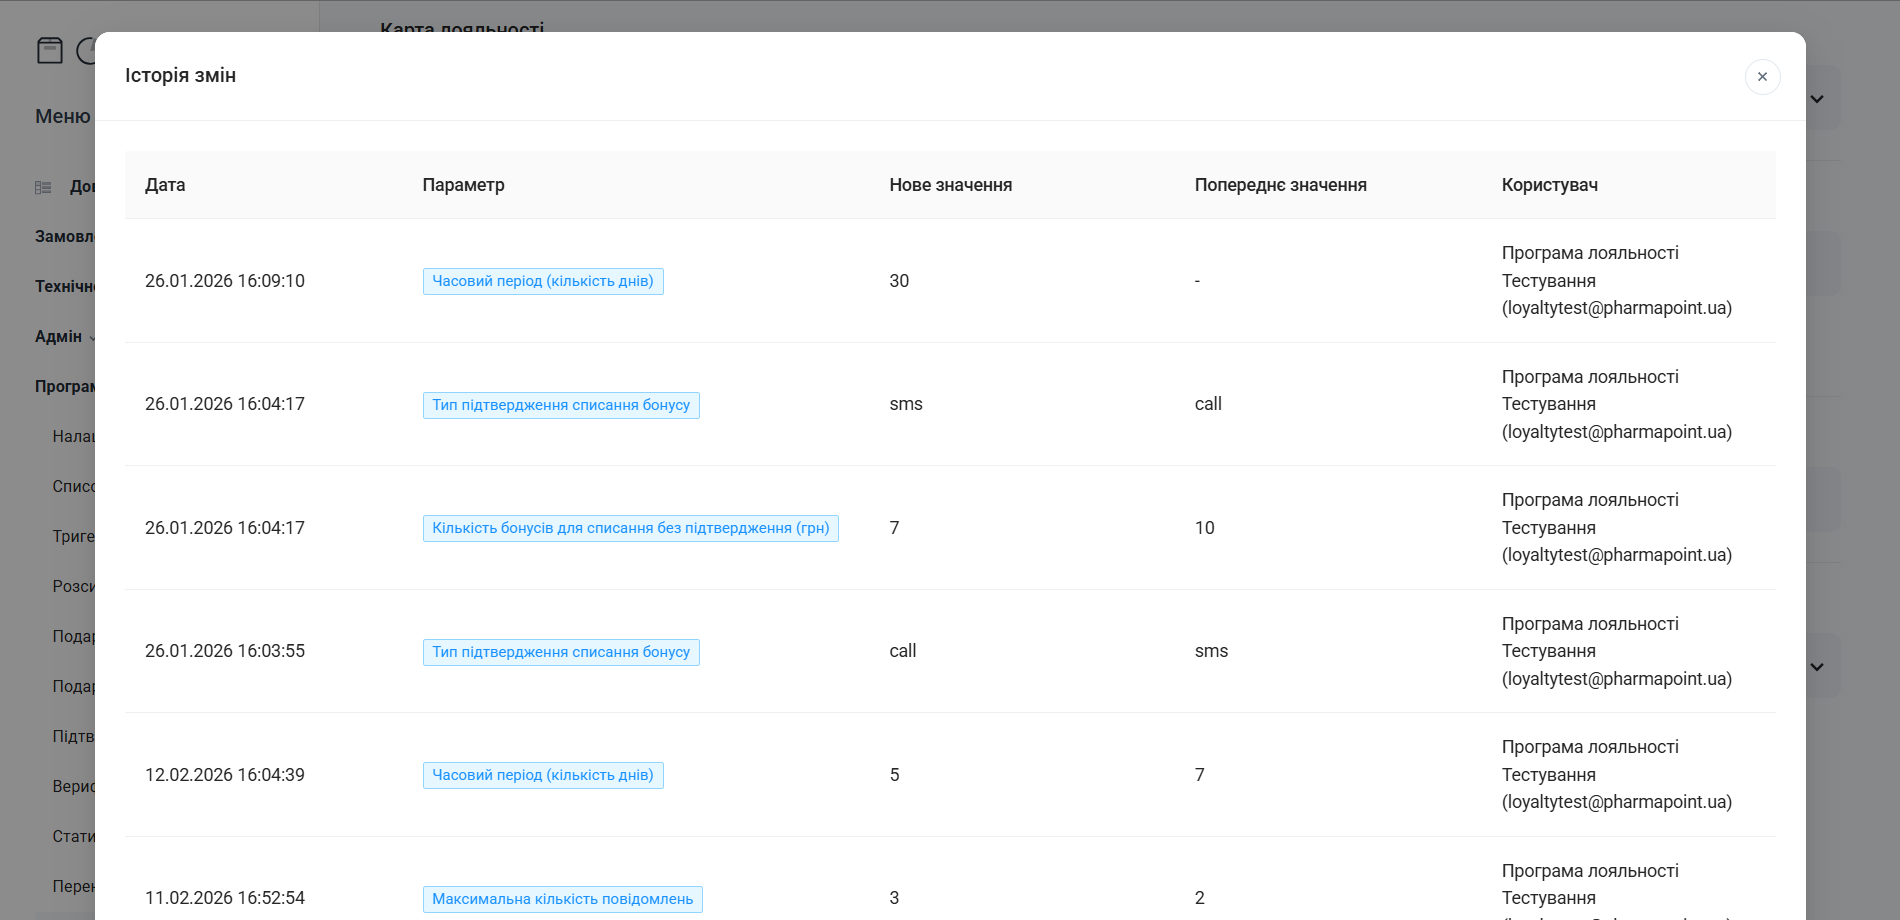Click the partially hidden round icon beside box icon
The height and width of the screenshot is (920, 1900).
click(86, 50)
